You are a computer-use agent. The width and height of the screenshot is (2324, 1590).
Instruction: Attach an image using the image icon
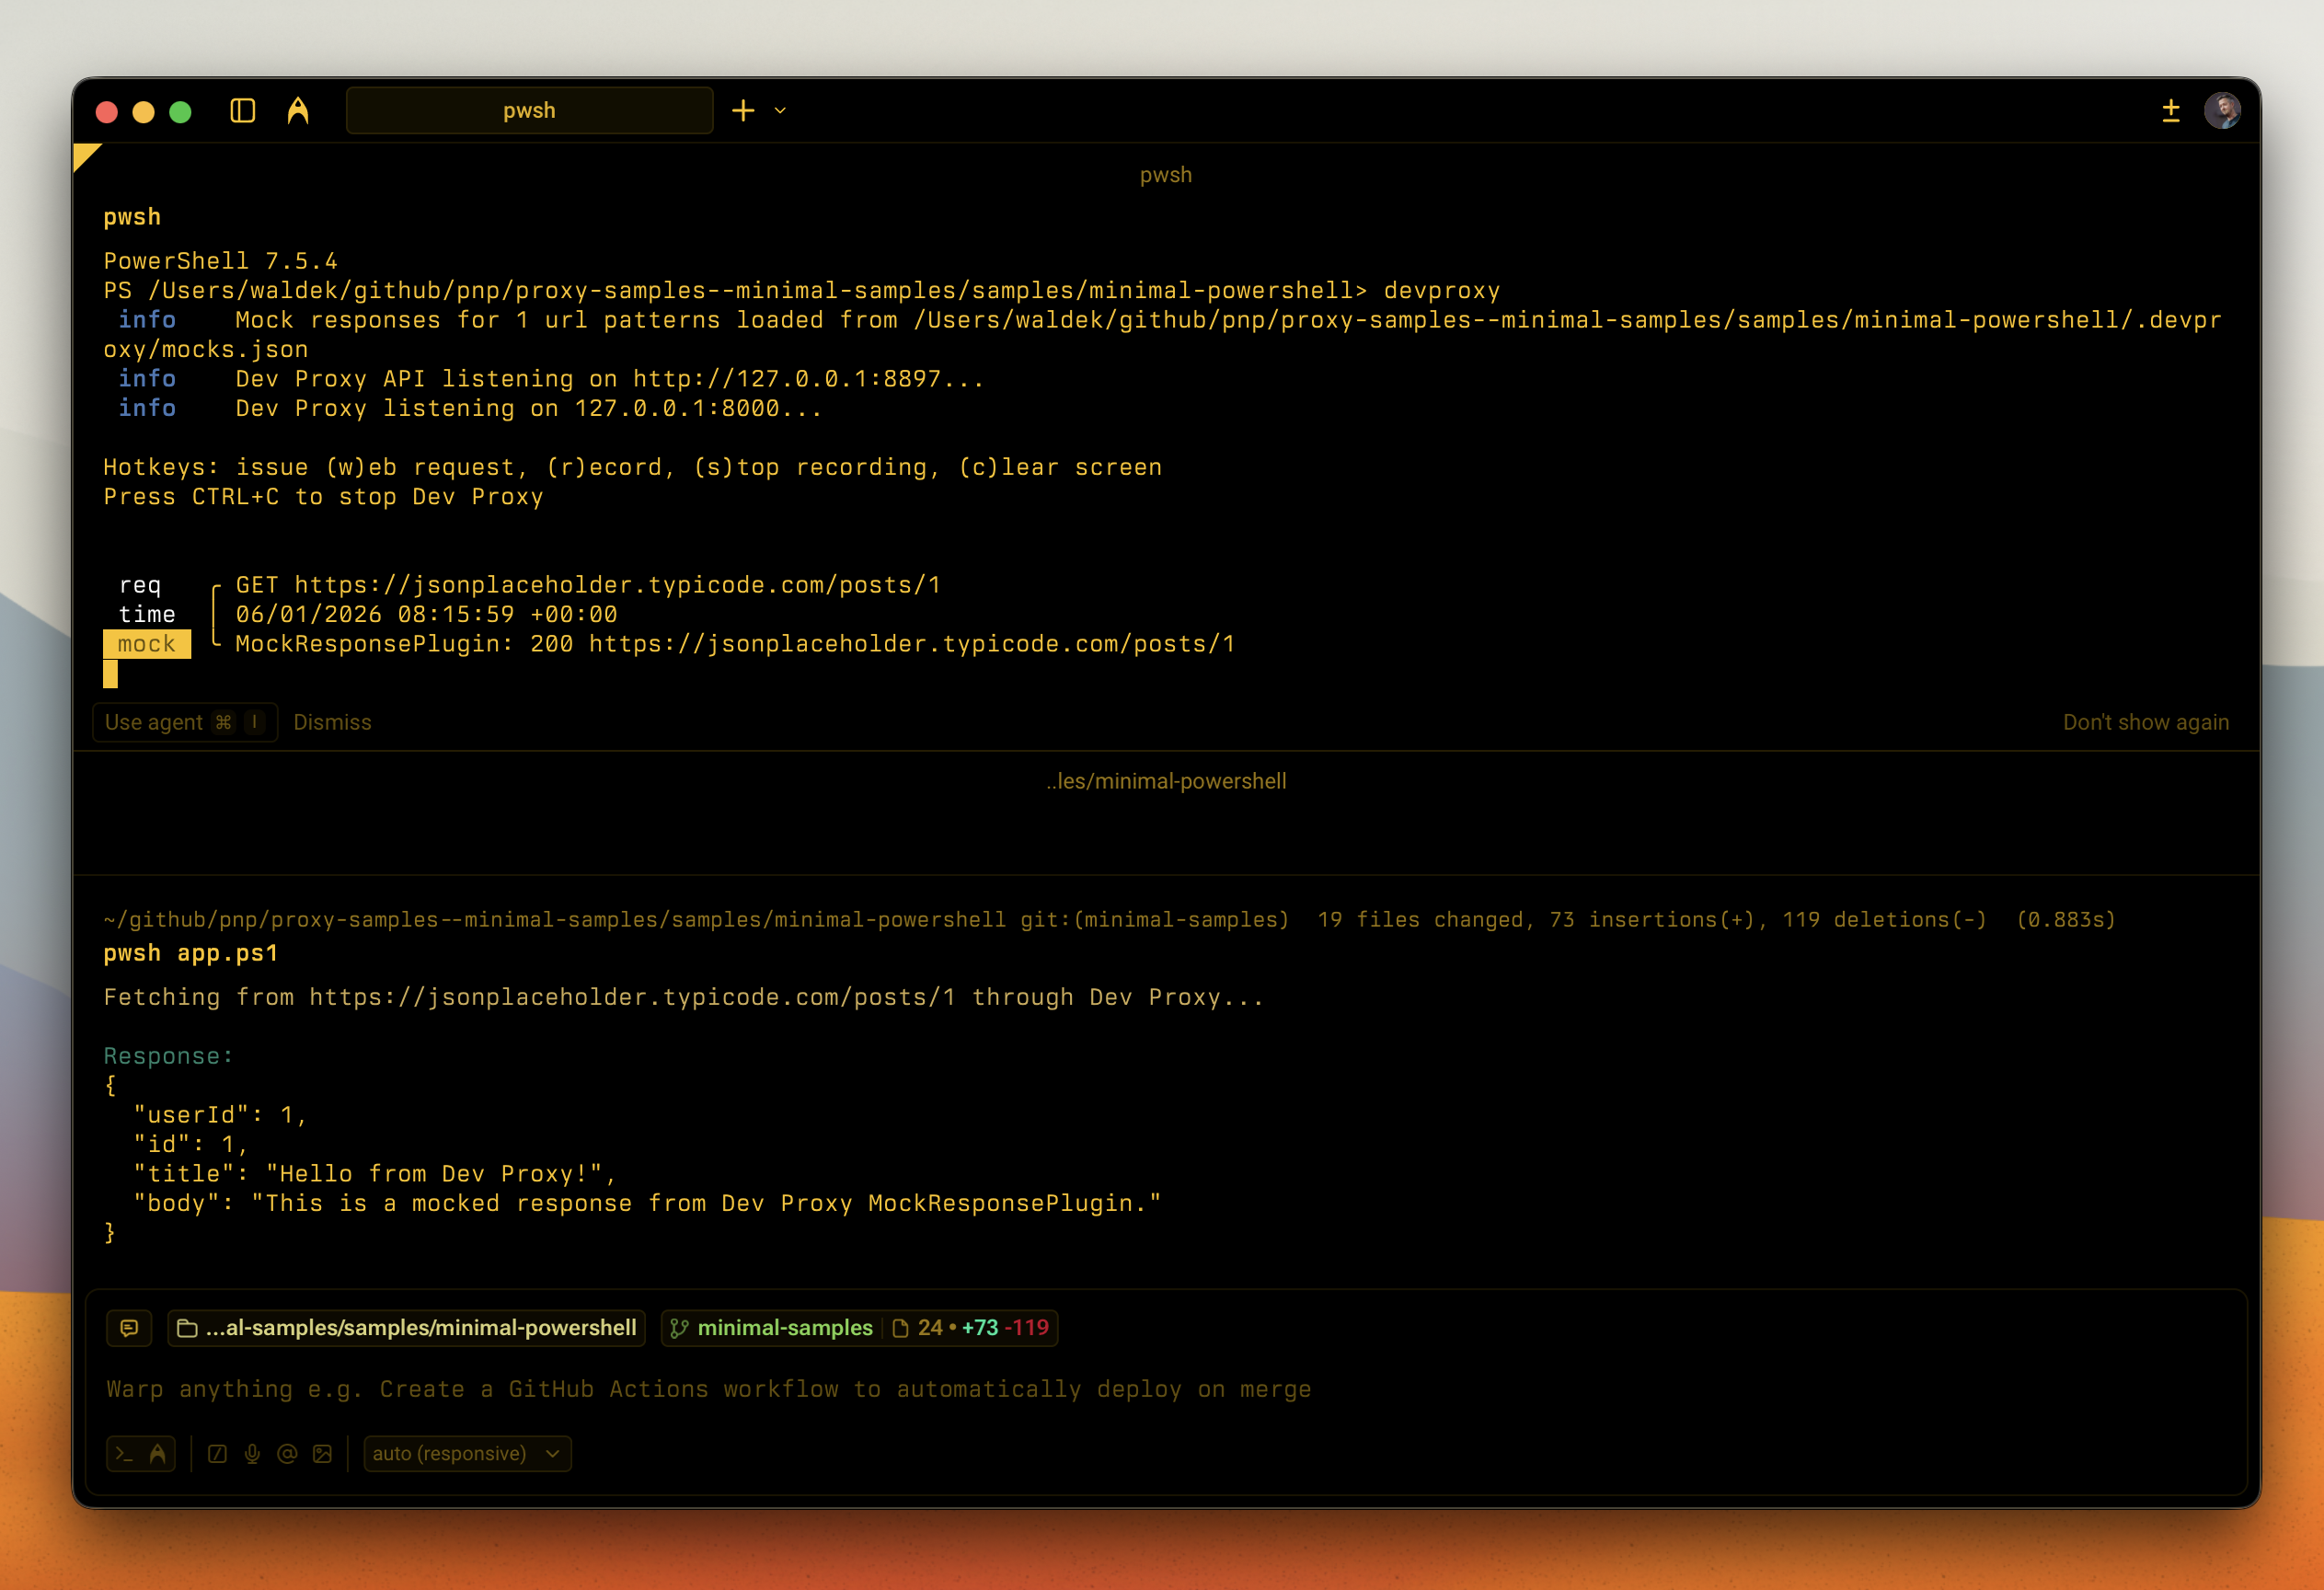coord(321,1453)
